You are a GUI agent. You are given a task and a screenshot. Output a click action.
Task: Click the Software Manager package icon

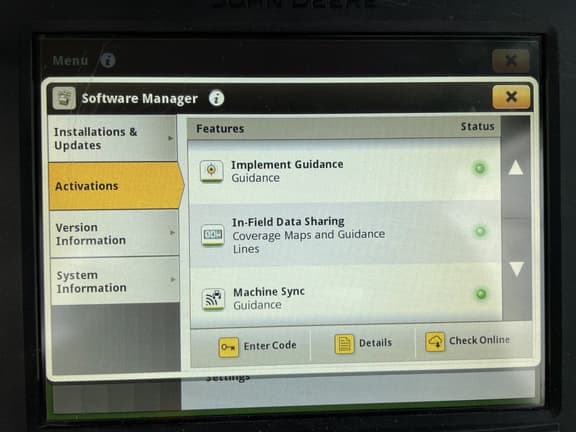coord(64,98)
